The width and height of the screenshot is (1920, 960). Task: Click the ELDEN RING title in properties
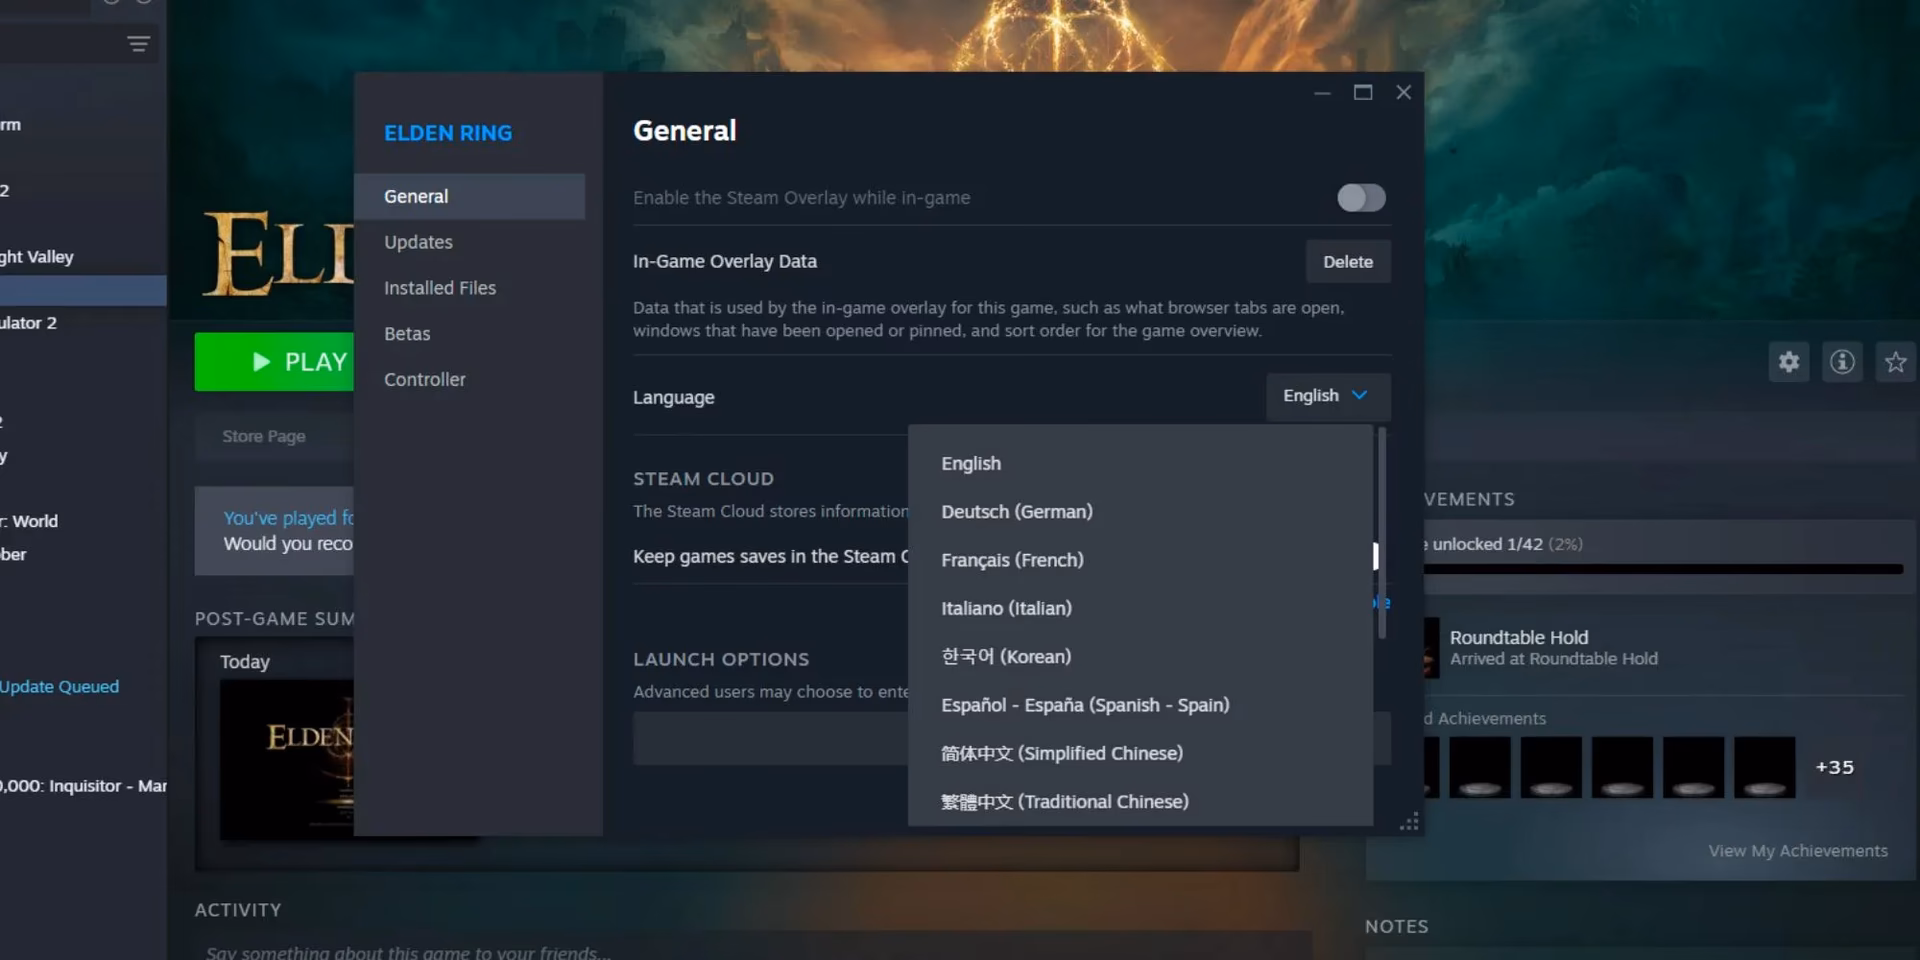pyautogui.click(x=448, y=133)
